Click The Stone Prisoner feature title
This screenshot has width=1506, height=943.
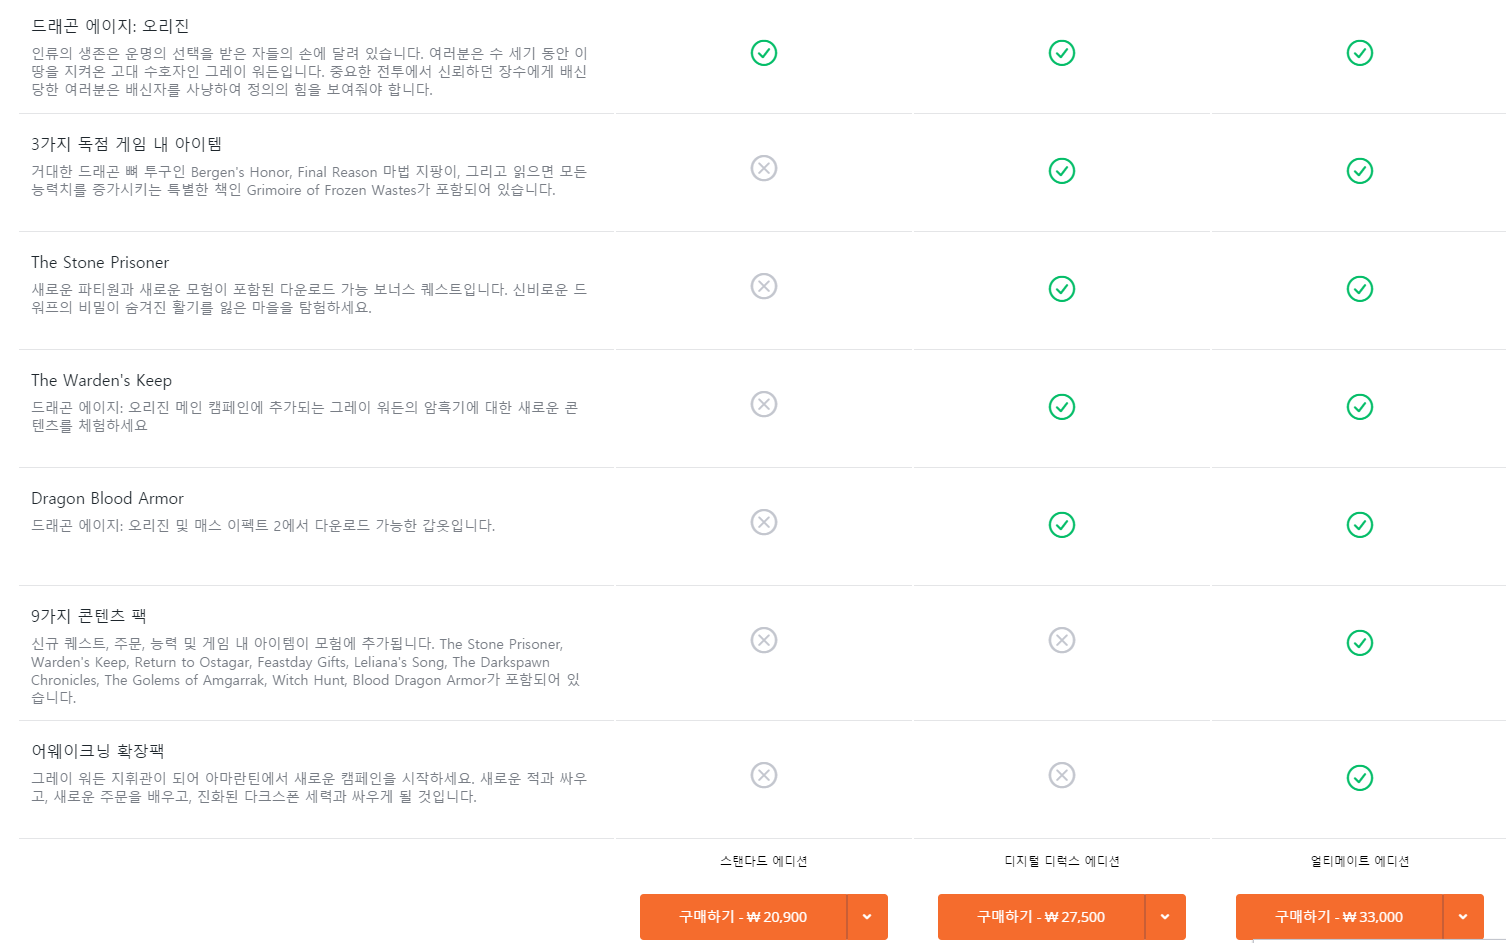coord(100,262)
